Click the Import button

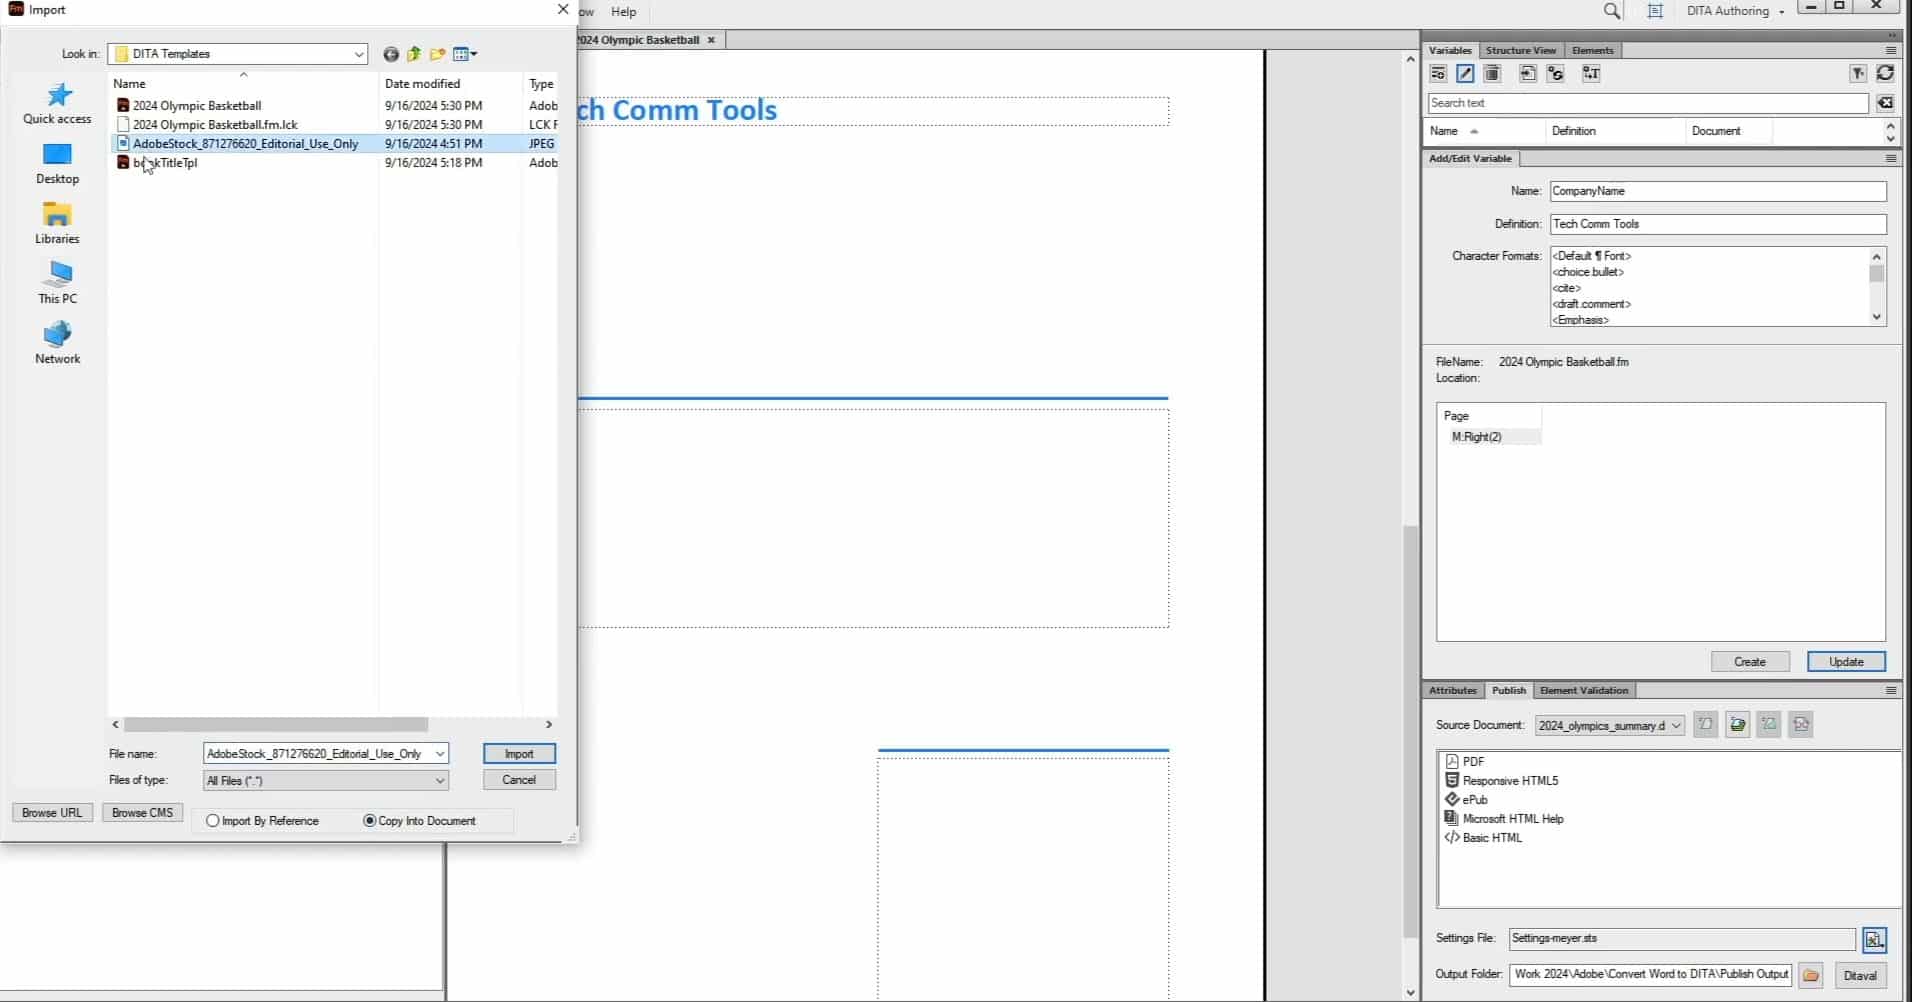tap(519, 754)
